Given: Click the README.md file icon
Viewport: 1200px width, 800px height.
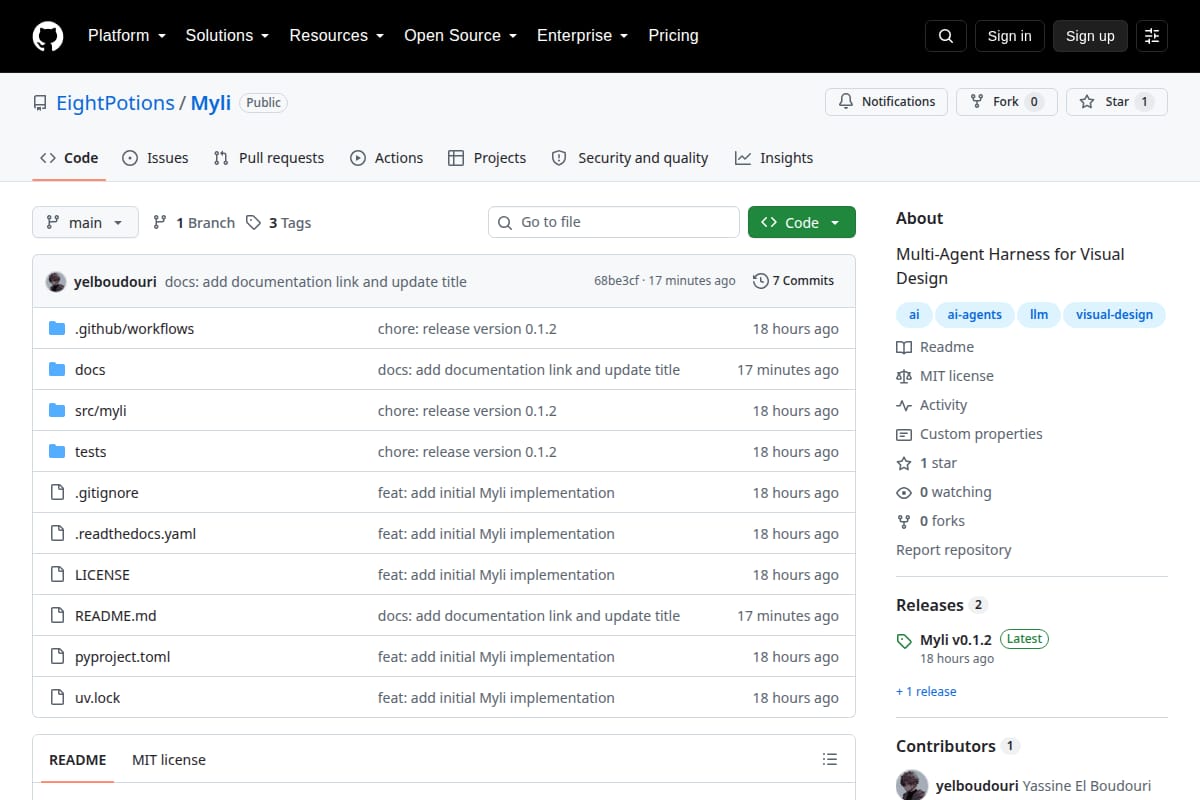Looking at the screenshot, I should pos(57,616).
